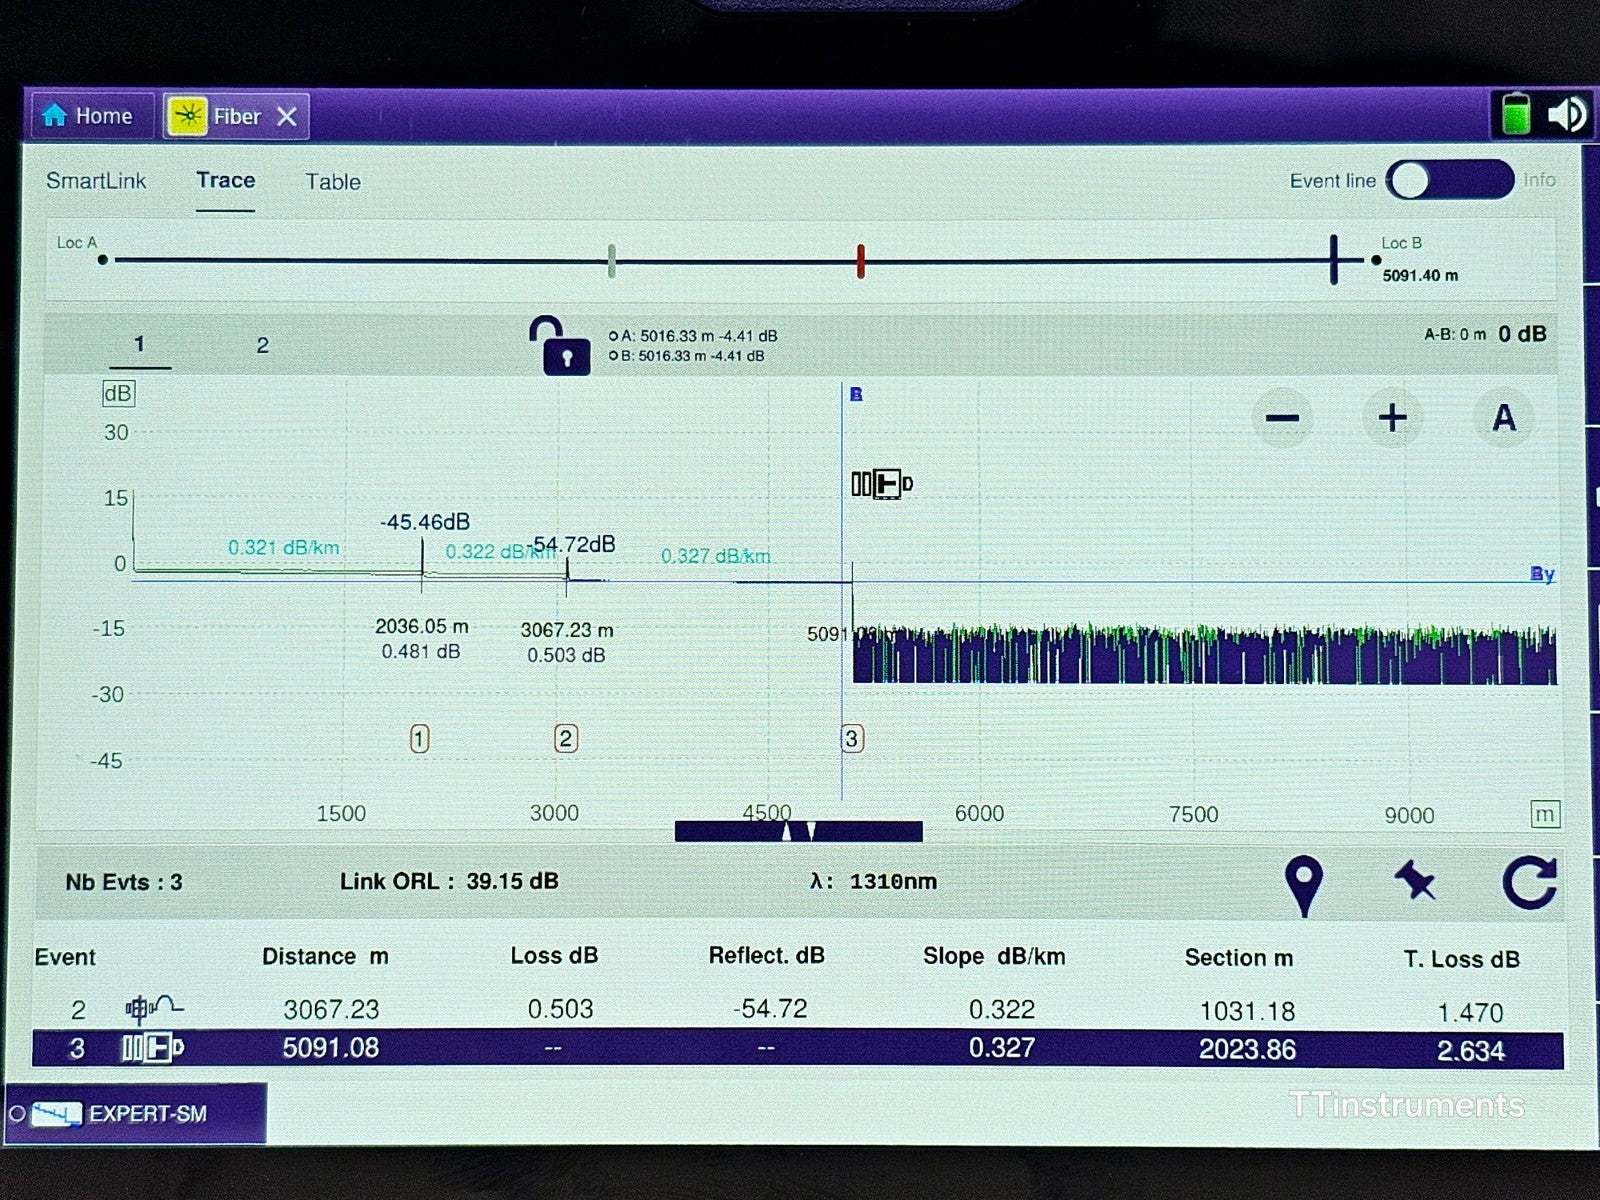The width and height of the screenshot is (1600, 1200).
Task: Tap the location pin marker icon
Action: coord(1303,884)
